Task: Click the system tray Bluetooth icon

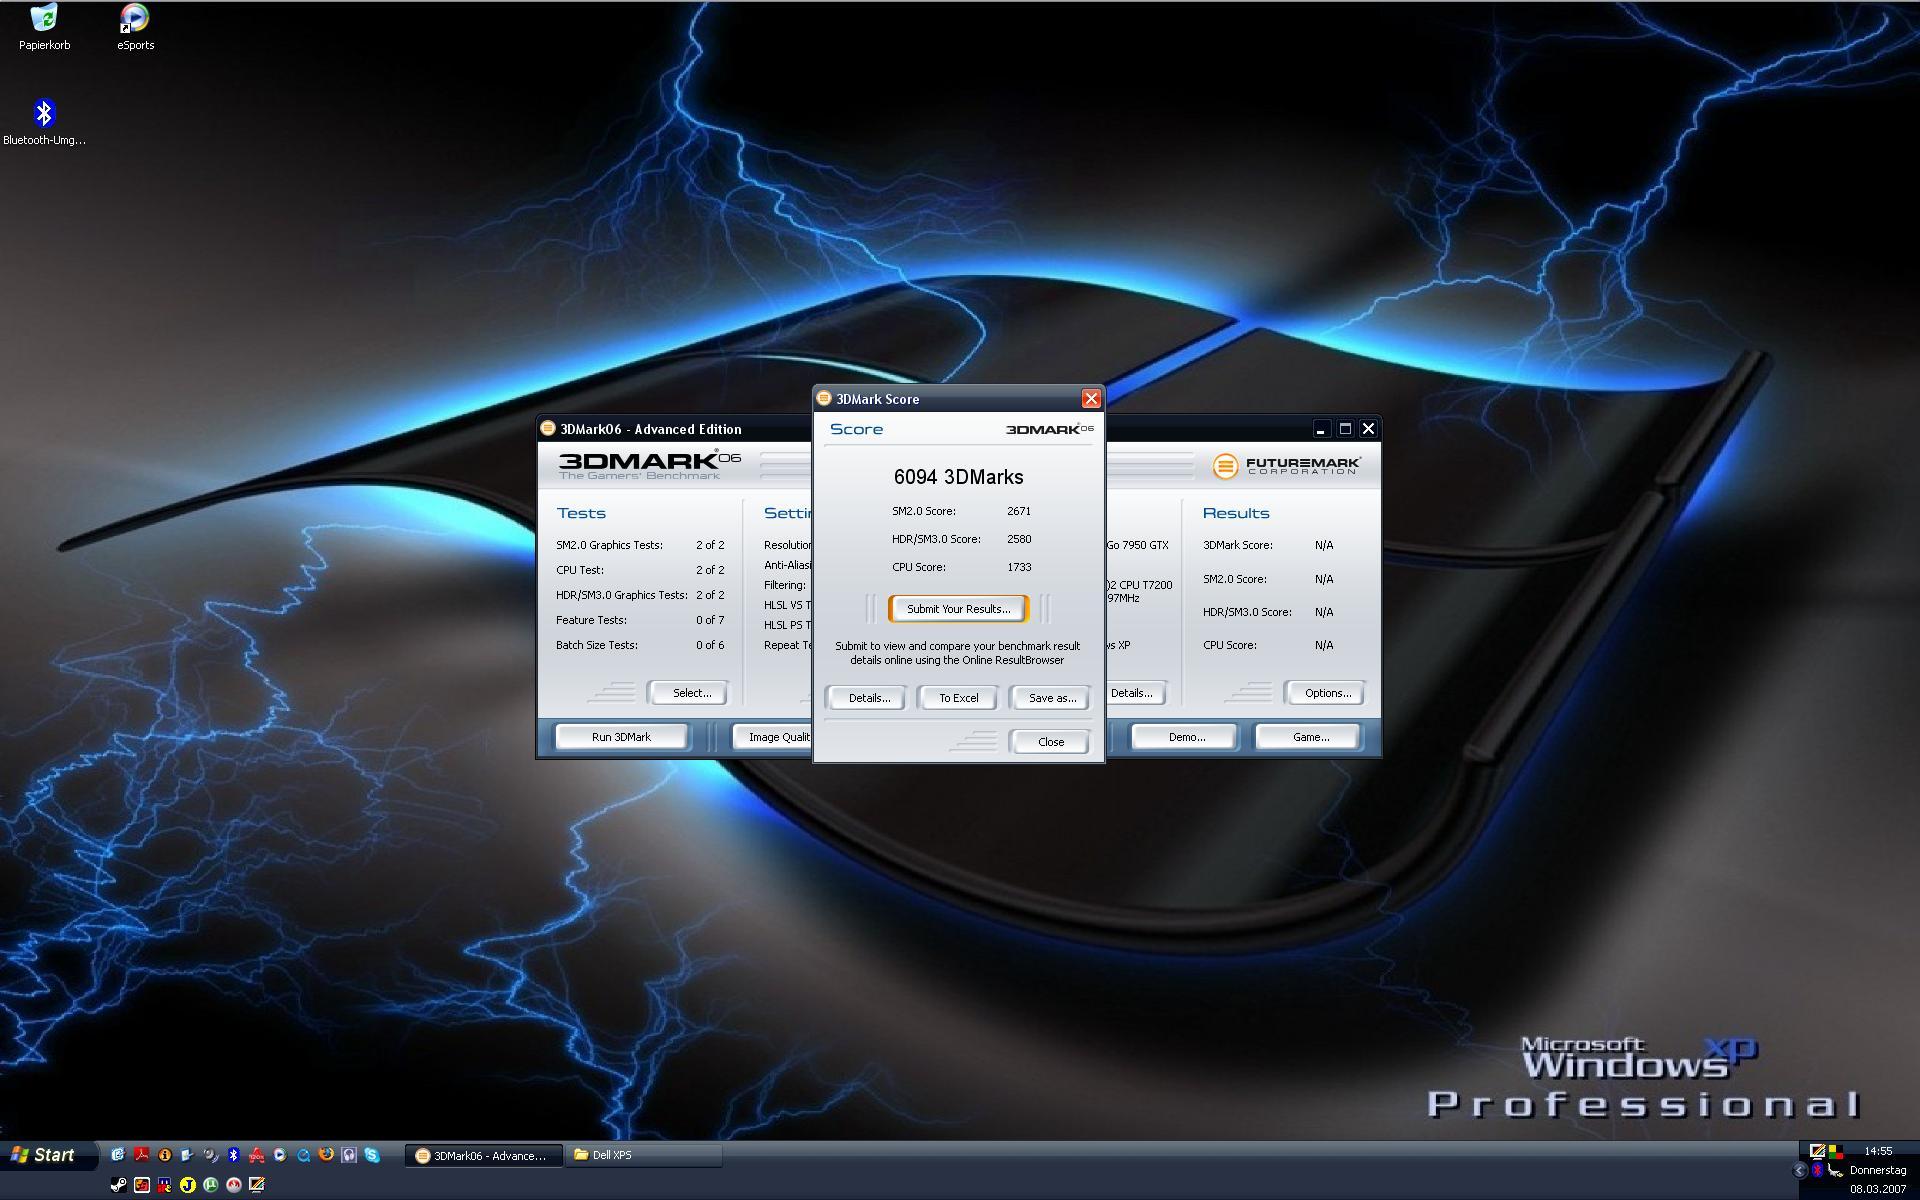Action: 1817,1170
